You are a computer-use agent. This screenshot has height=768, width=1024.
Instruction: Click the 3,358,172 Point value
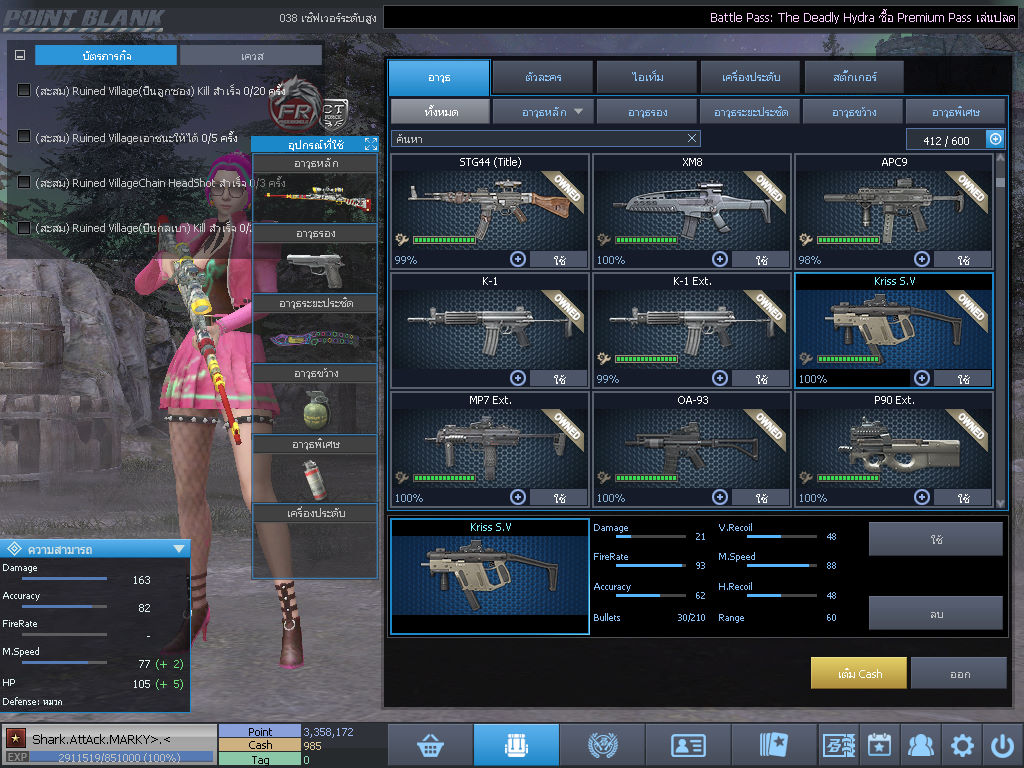pos(328,731)
